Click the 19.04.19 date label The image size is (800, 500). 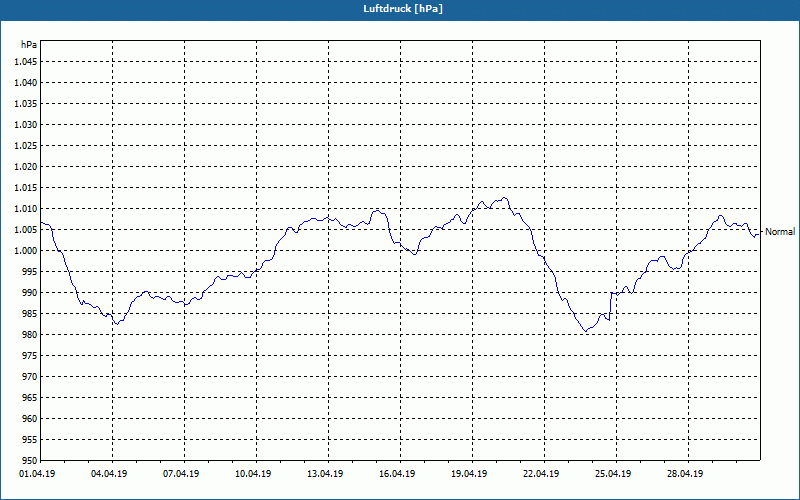coord(469,473)
